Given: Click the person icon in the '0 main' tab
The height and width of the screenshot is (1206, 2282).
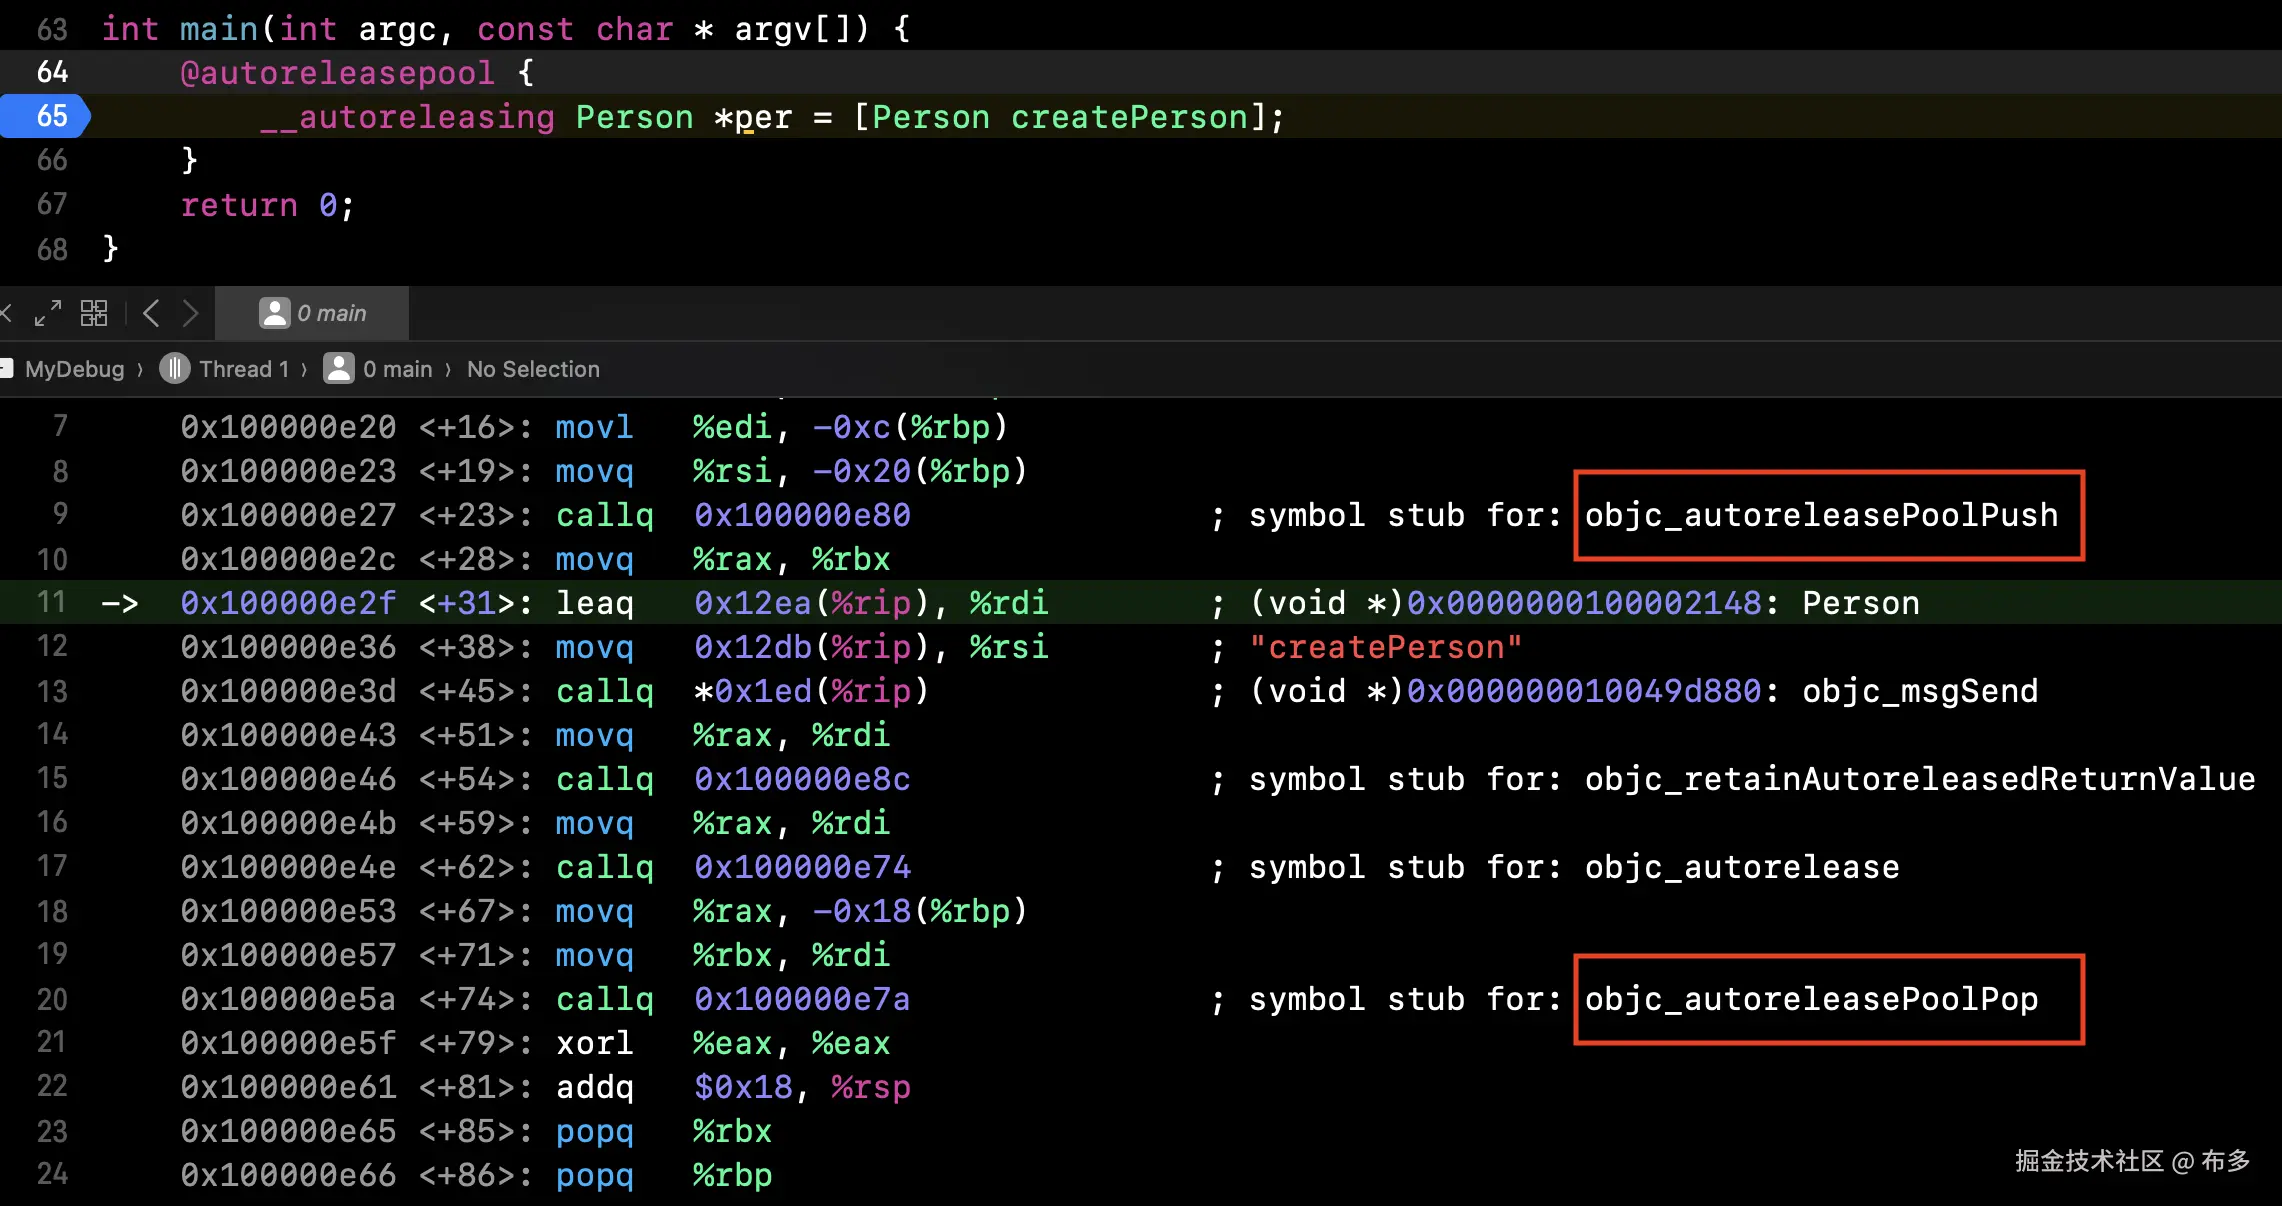Looking at the screenshot, I should [x=274, y=313].
